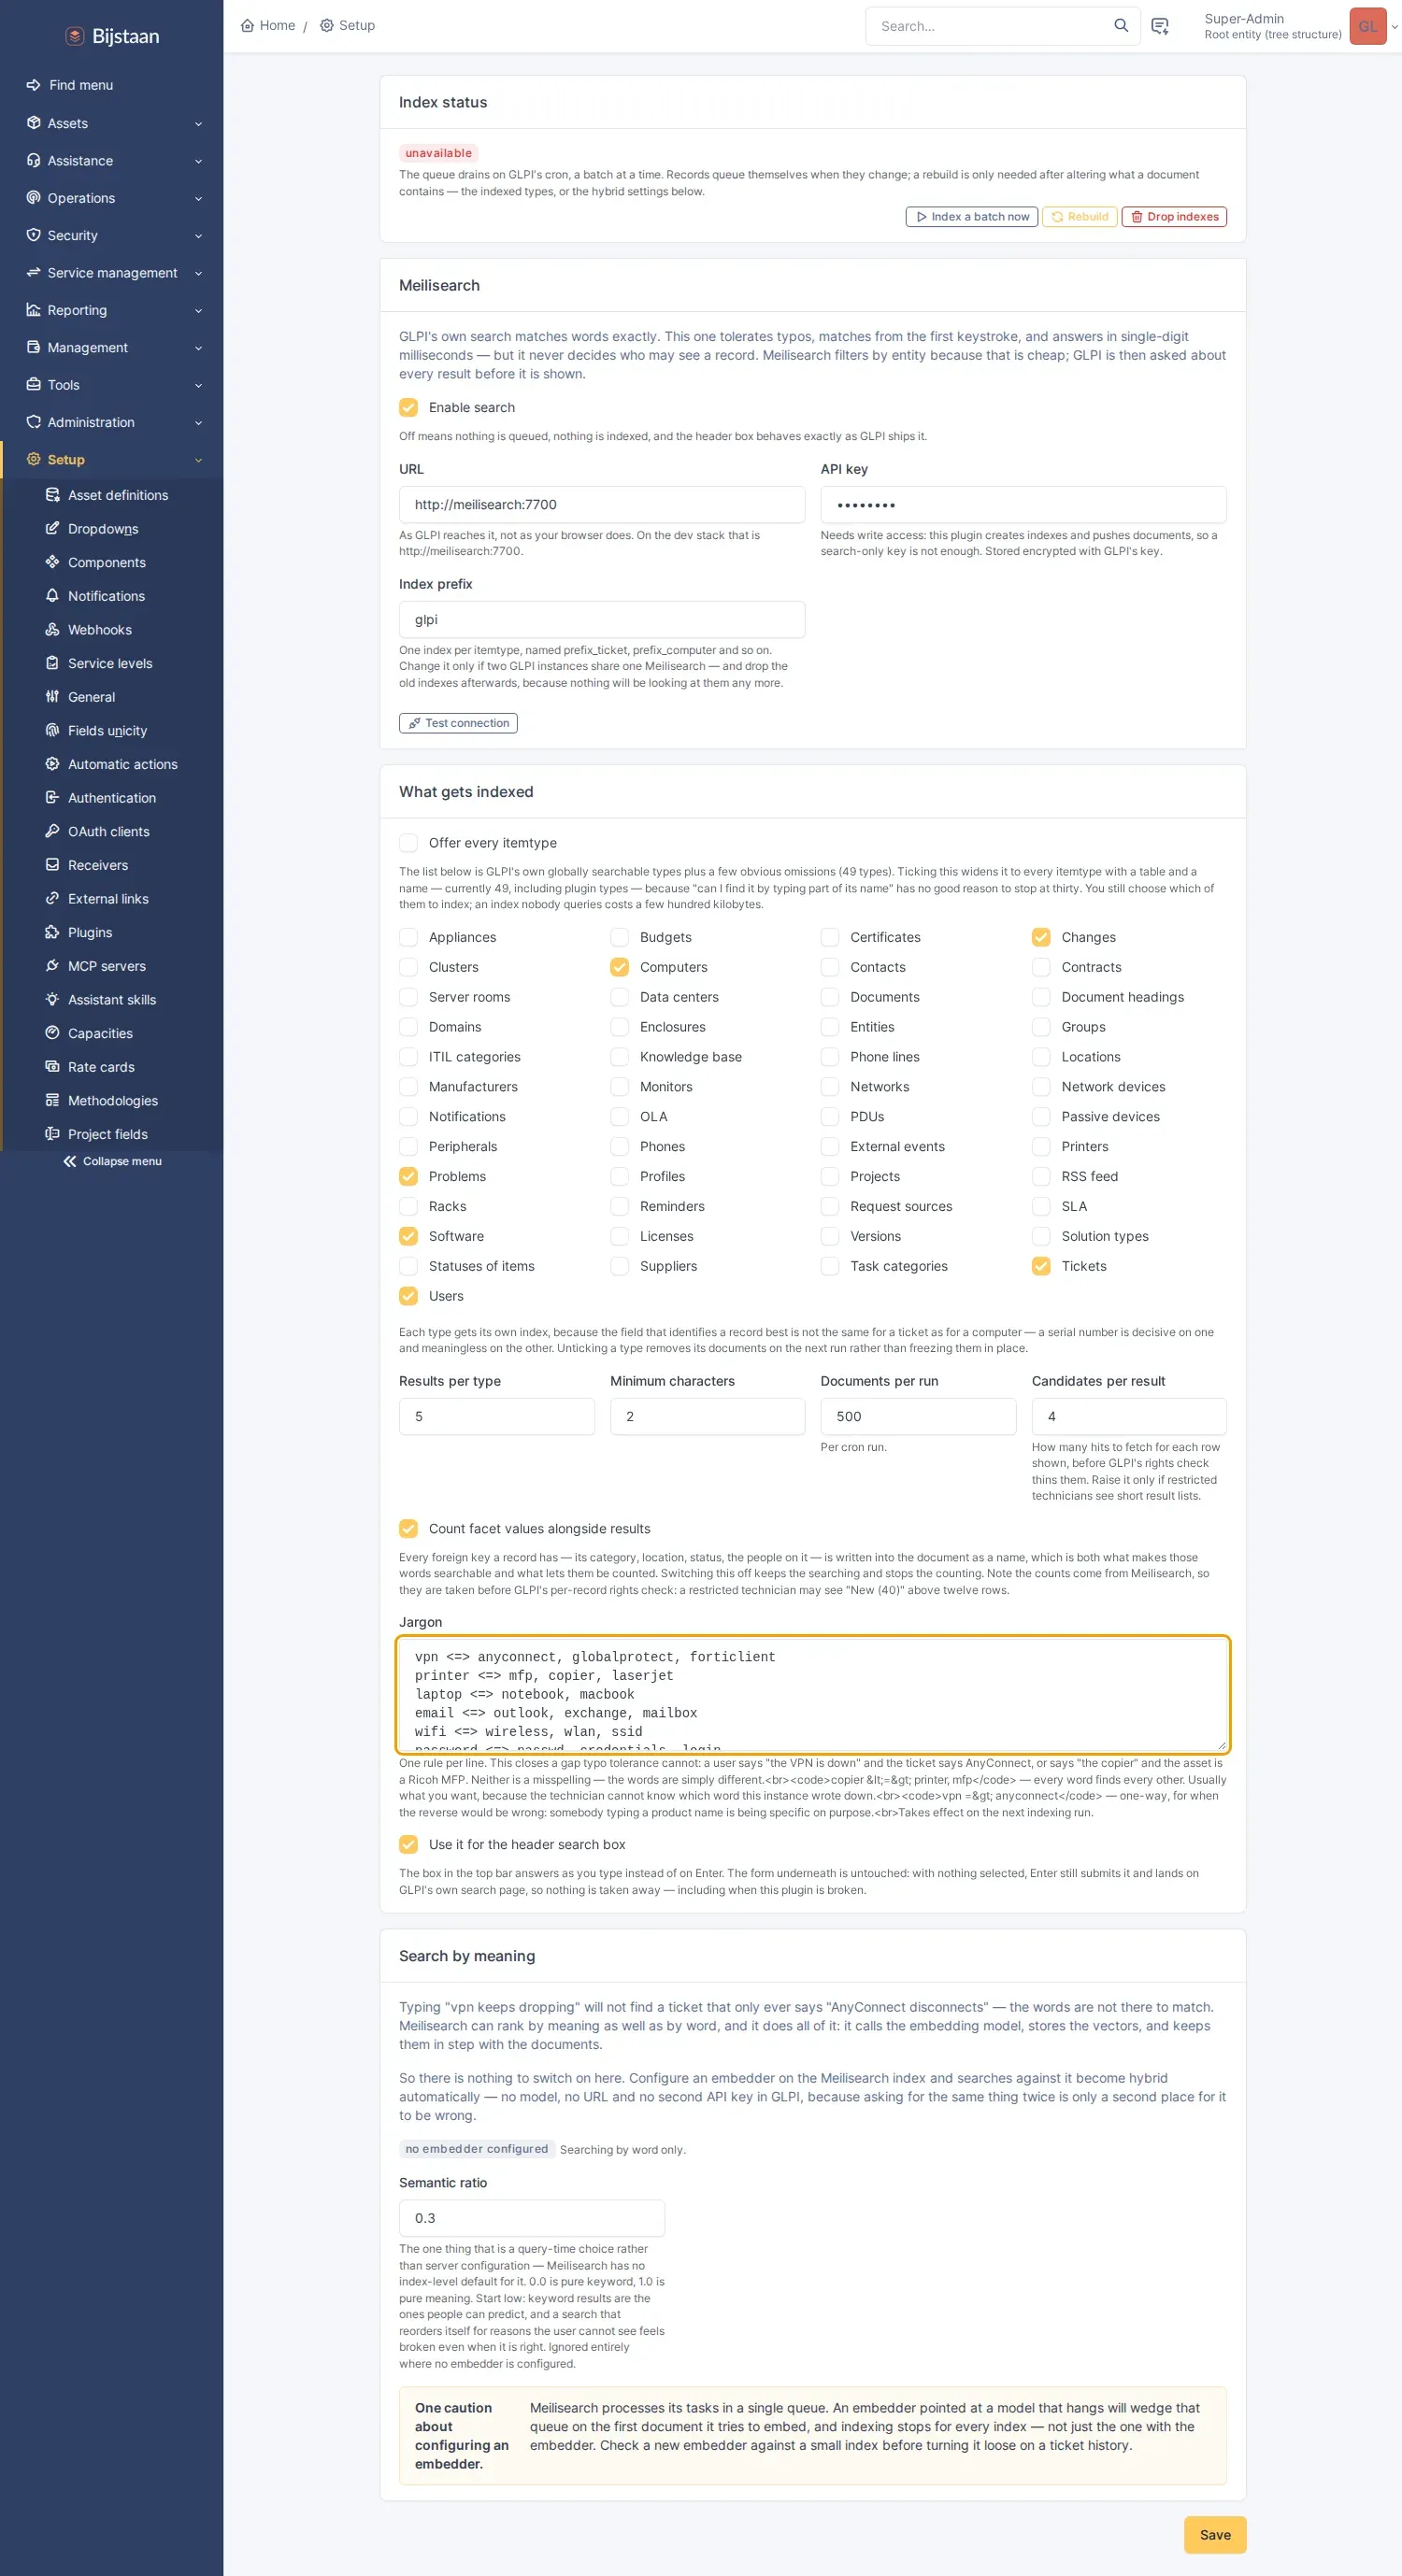Toggle Use it for the header search box

pyautogui.click(x=408, y=1845)
